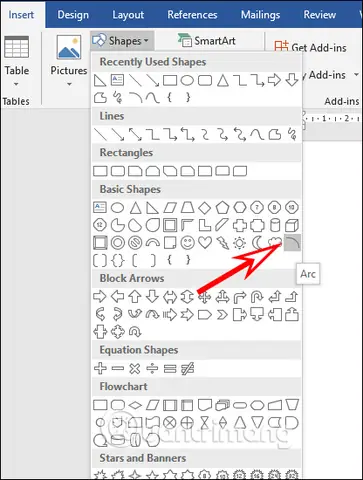Choose the Pentagon shape
This screenshot has height=480, width=363.
[x=222, y=208]
